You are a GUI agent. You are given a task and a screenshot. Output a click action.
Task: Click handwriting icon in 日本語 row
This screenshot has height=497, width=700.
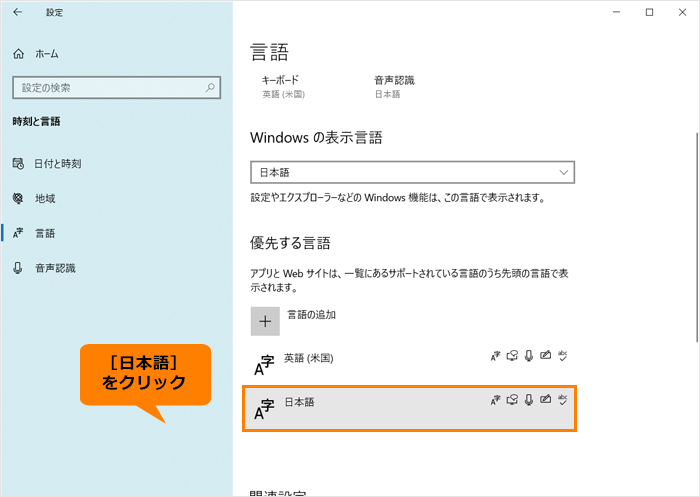tap(545, 399)
